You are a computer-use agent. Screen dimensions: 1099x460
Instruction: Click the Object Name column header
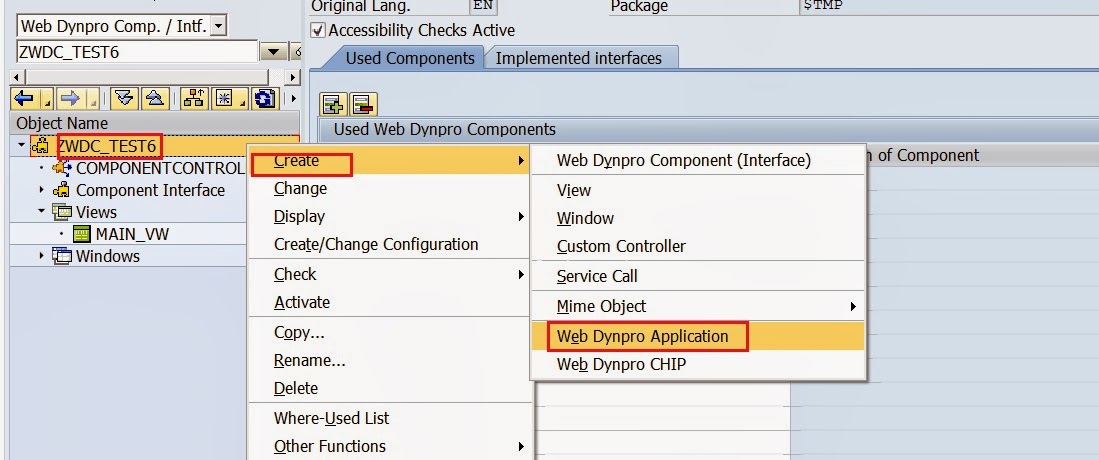point(154,123)
